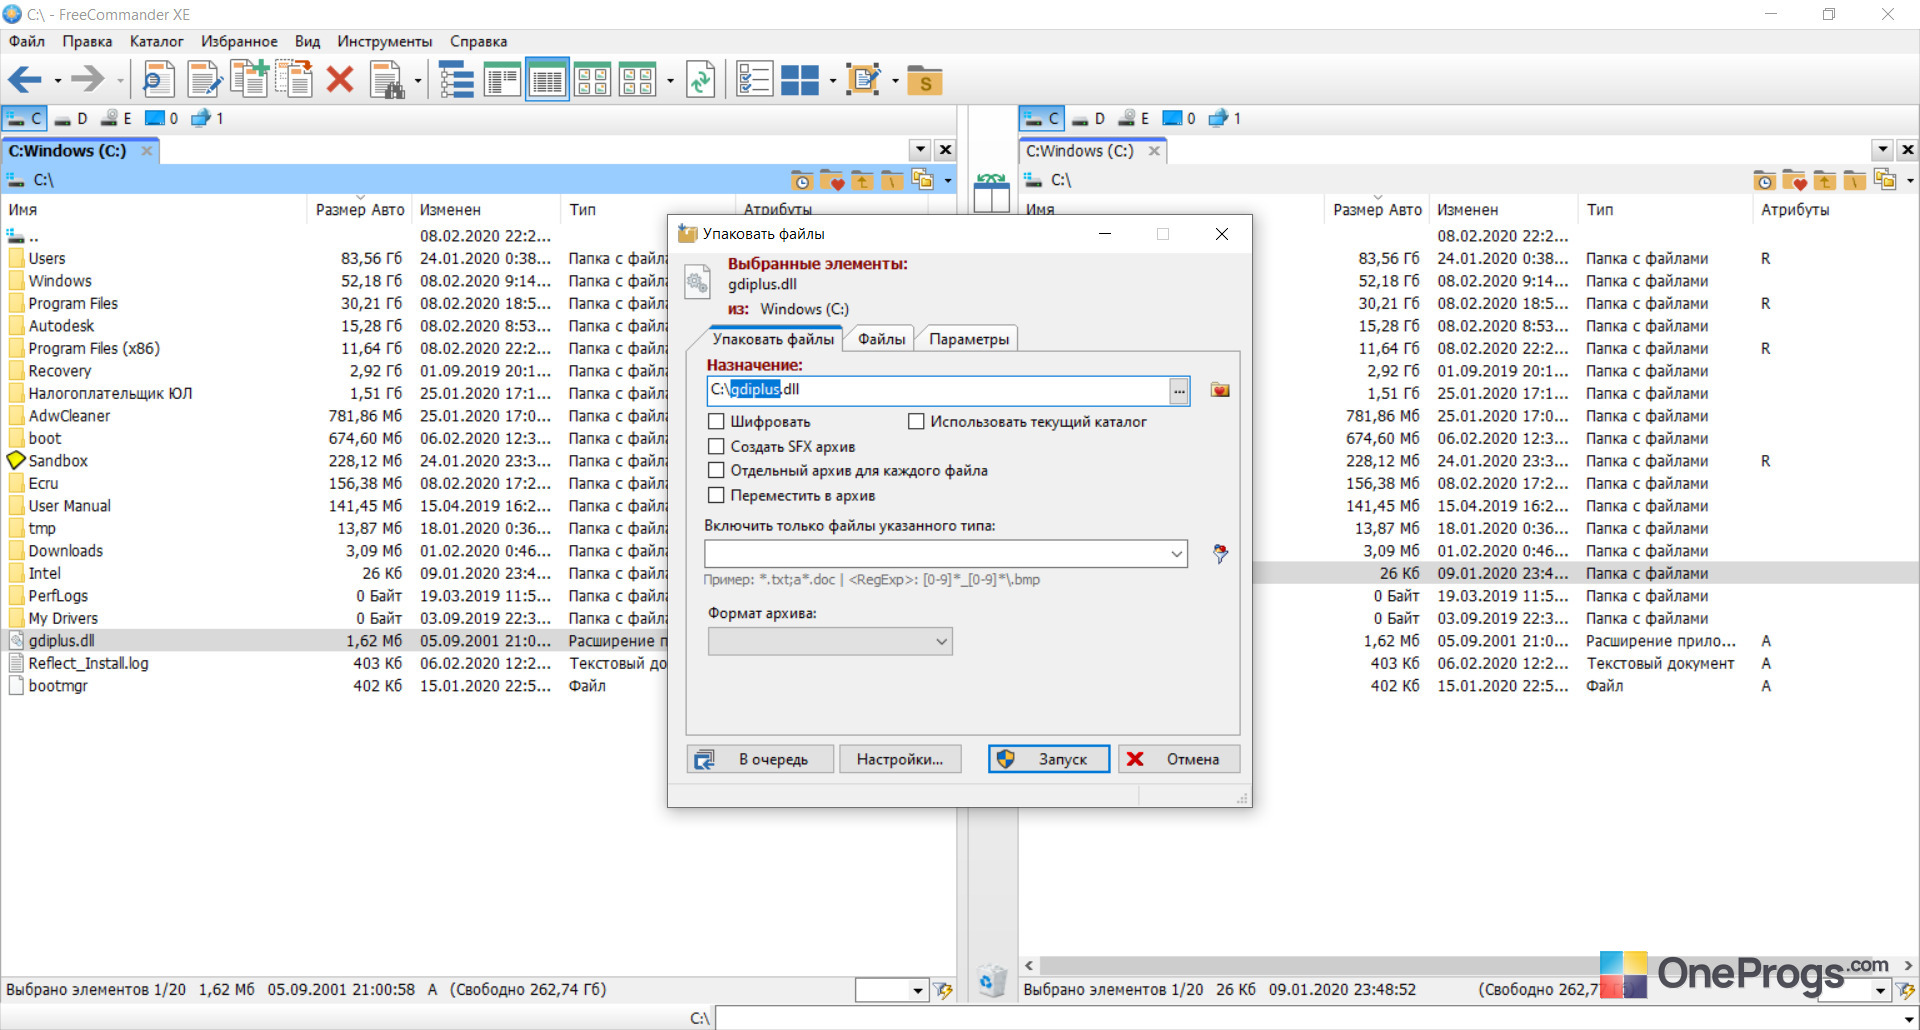Image resolution: width=1920 pixels, height=1030 pixels.
Task: Open Настройки... button
Action: pyautogui.click(x=899, y=759)
